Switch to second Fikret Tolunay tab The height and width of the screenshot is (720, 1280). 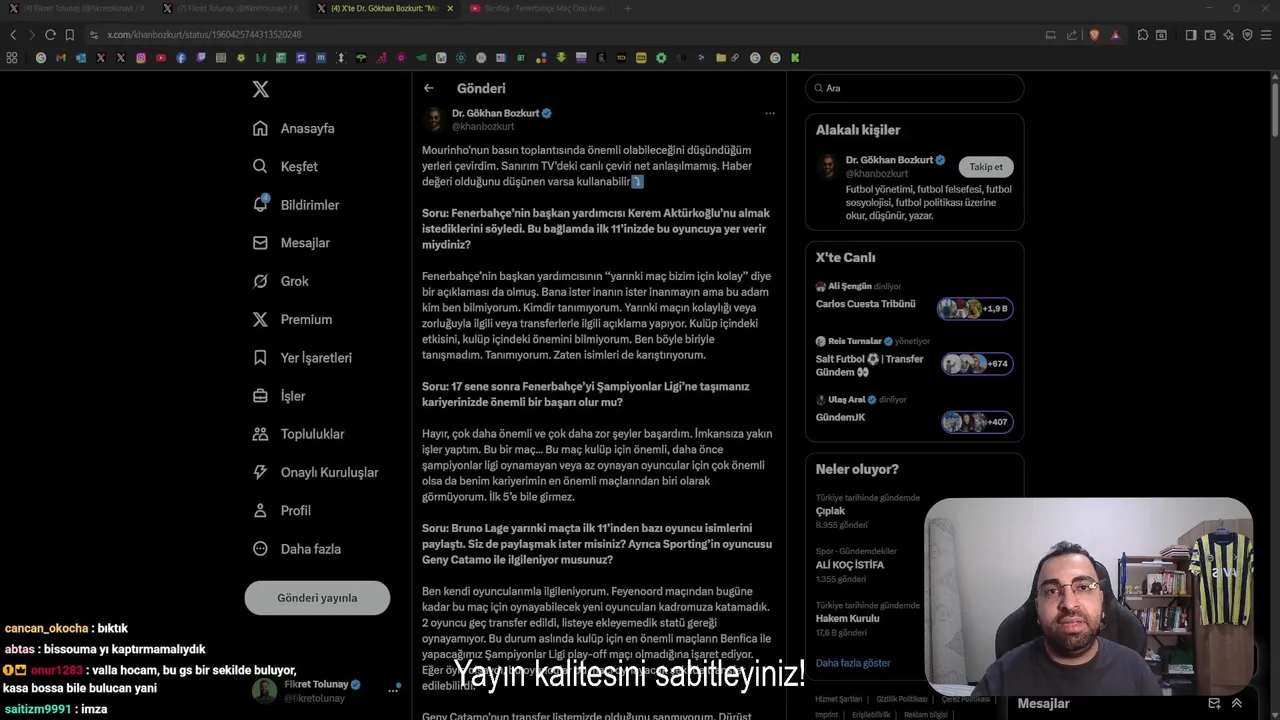(233, 8)
